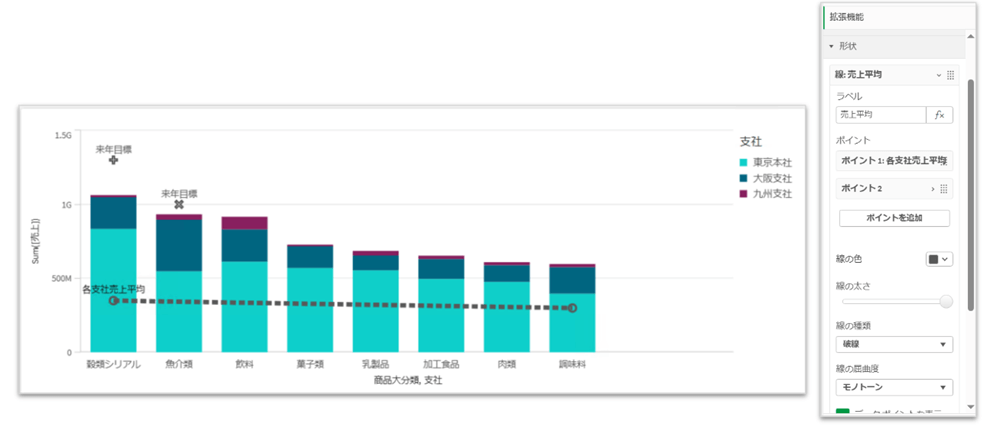Image resolution: width=1000 pixels, height=427 pixels.
Task: Click 大阪支社 in the legend
Action: [x=771, y=177]
